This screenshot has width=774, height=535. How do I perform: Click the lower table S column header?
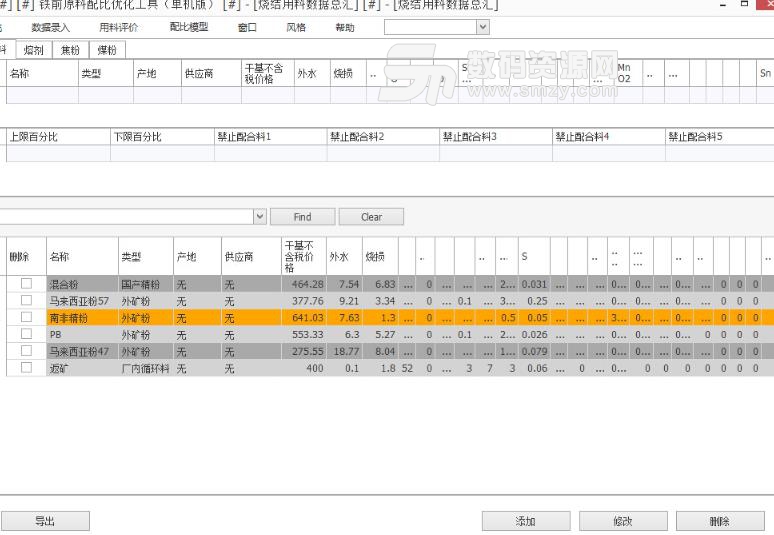[535, 256]
